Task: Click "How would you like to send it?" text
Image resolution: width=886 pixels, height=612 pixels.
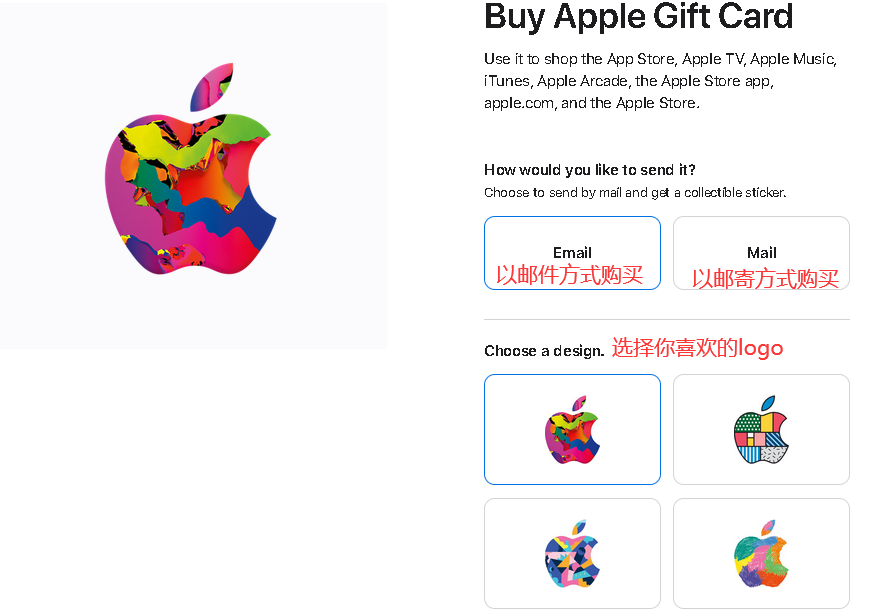Action: (589, 170)
